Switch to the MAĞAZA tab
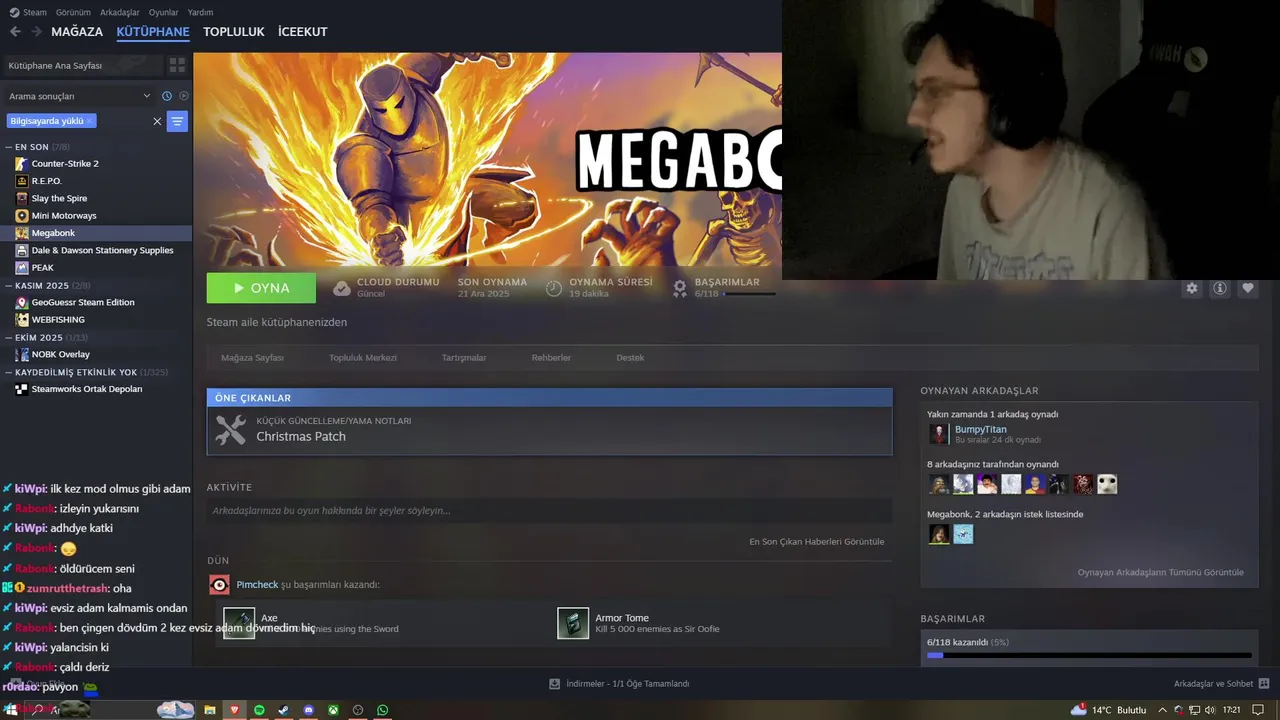The width and height of the screenshot is (1280, 720). coord(77,32)
